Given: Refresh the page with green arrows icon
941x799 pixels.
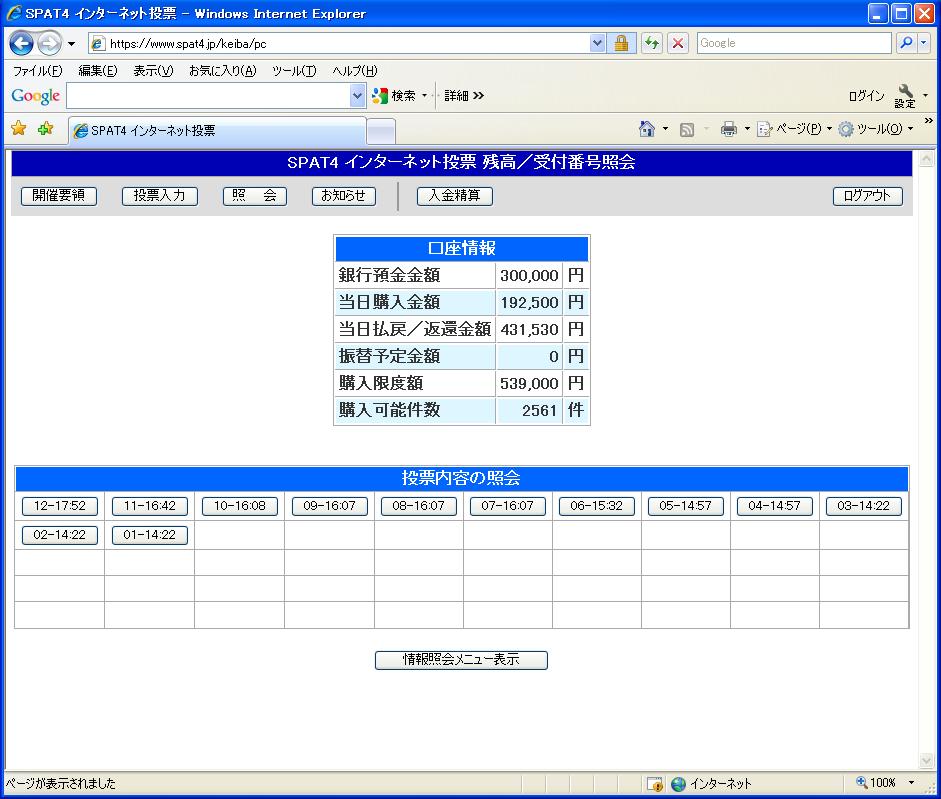Looking at the screenshot, I should [652, 43].
